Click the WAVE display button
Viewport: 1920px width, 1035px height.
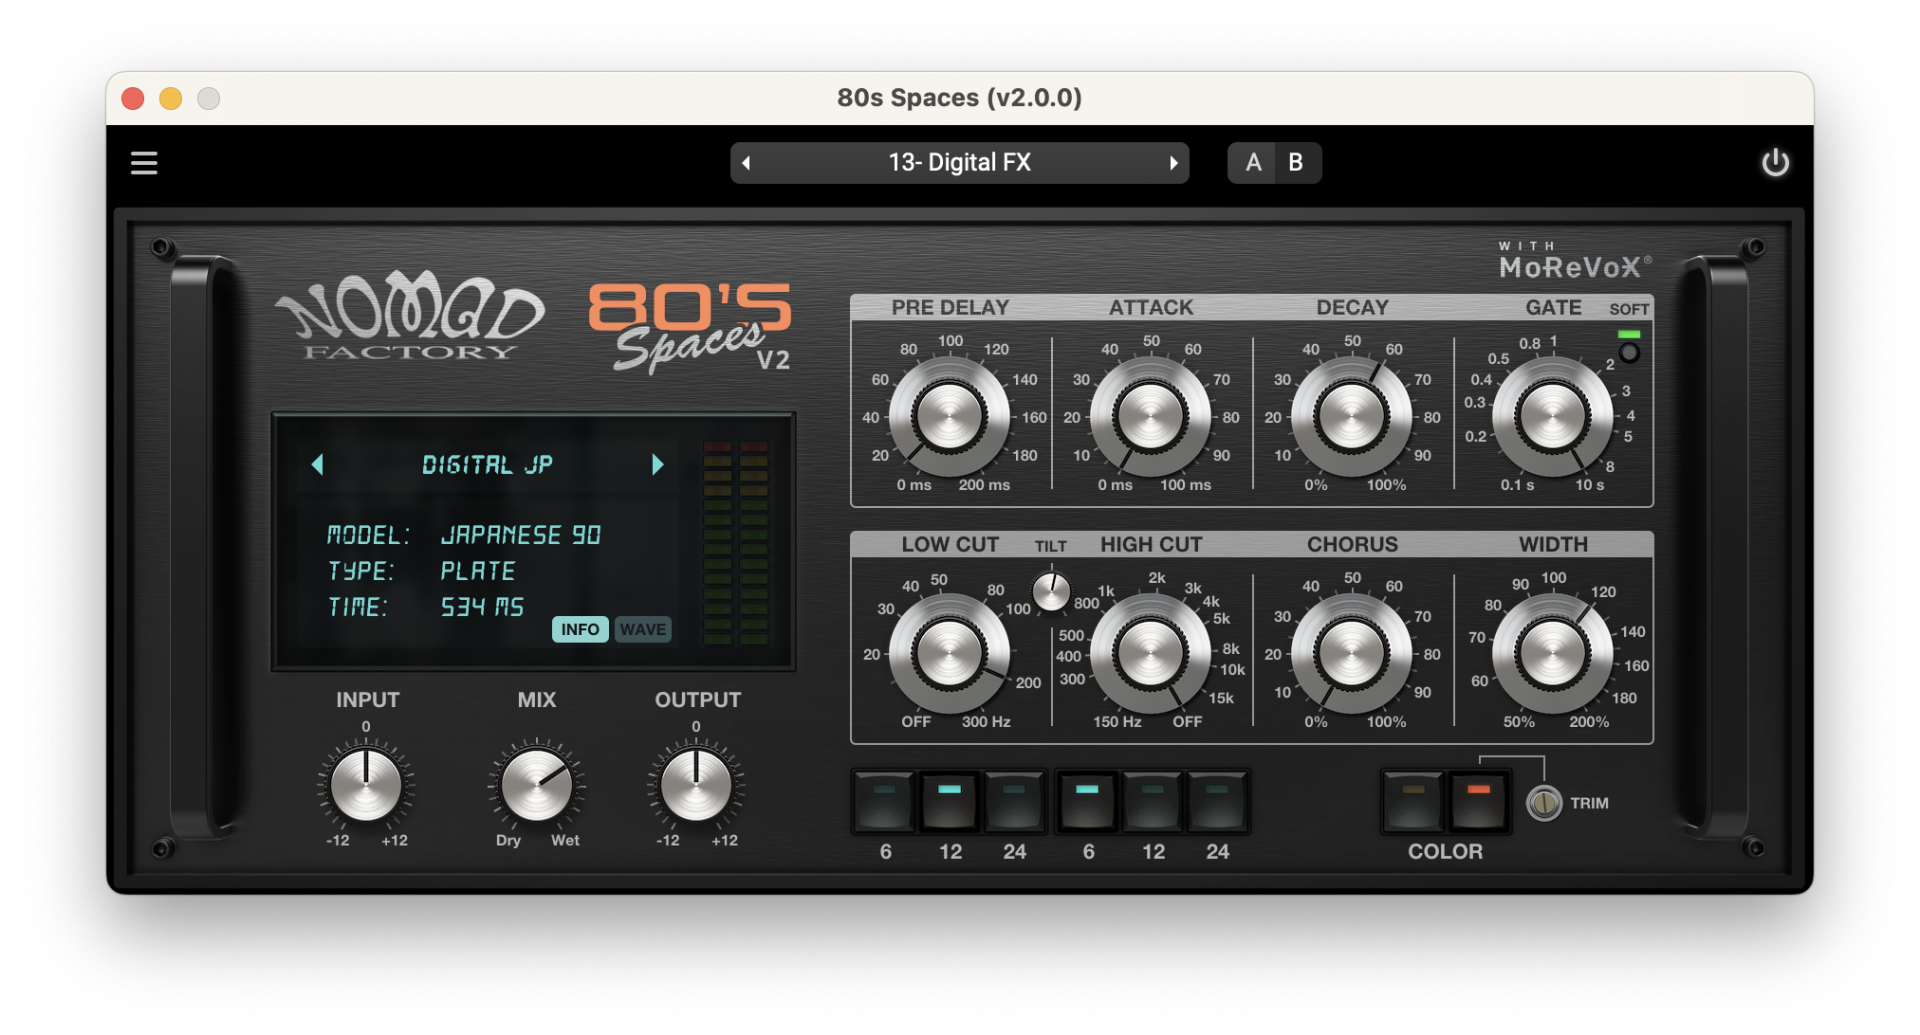click(x=642, y=629)
